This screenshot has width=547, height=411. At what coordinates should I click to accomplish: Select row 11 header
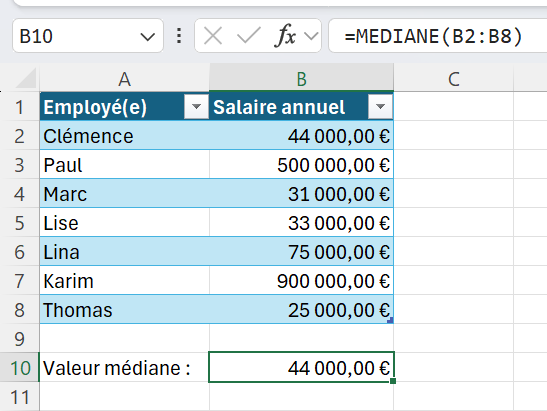click(x=20, y=396)
